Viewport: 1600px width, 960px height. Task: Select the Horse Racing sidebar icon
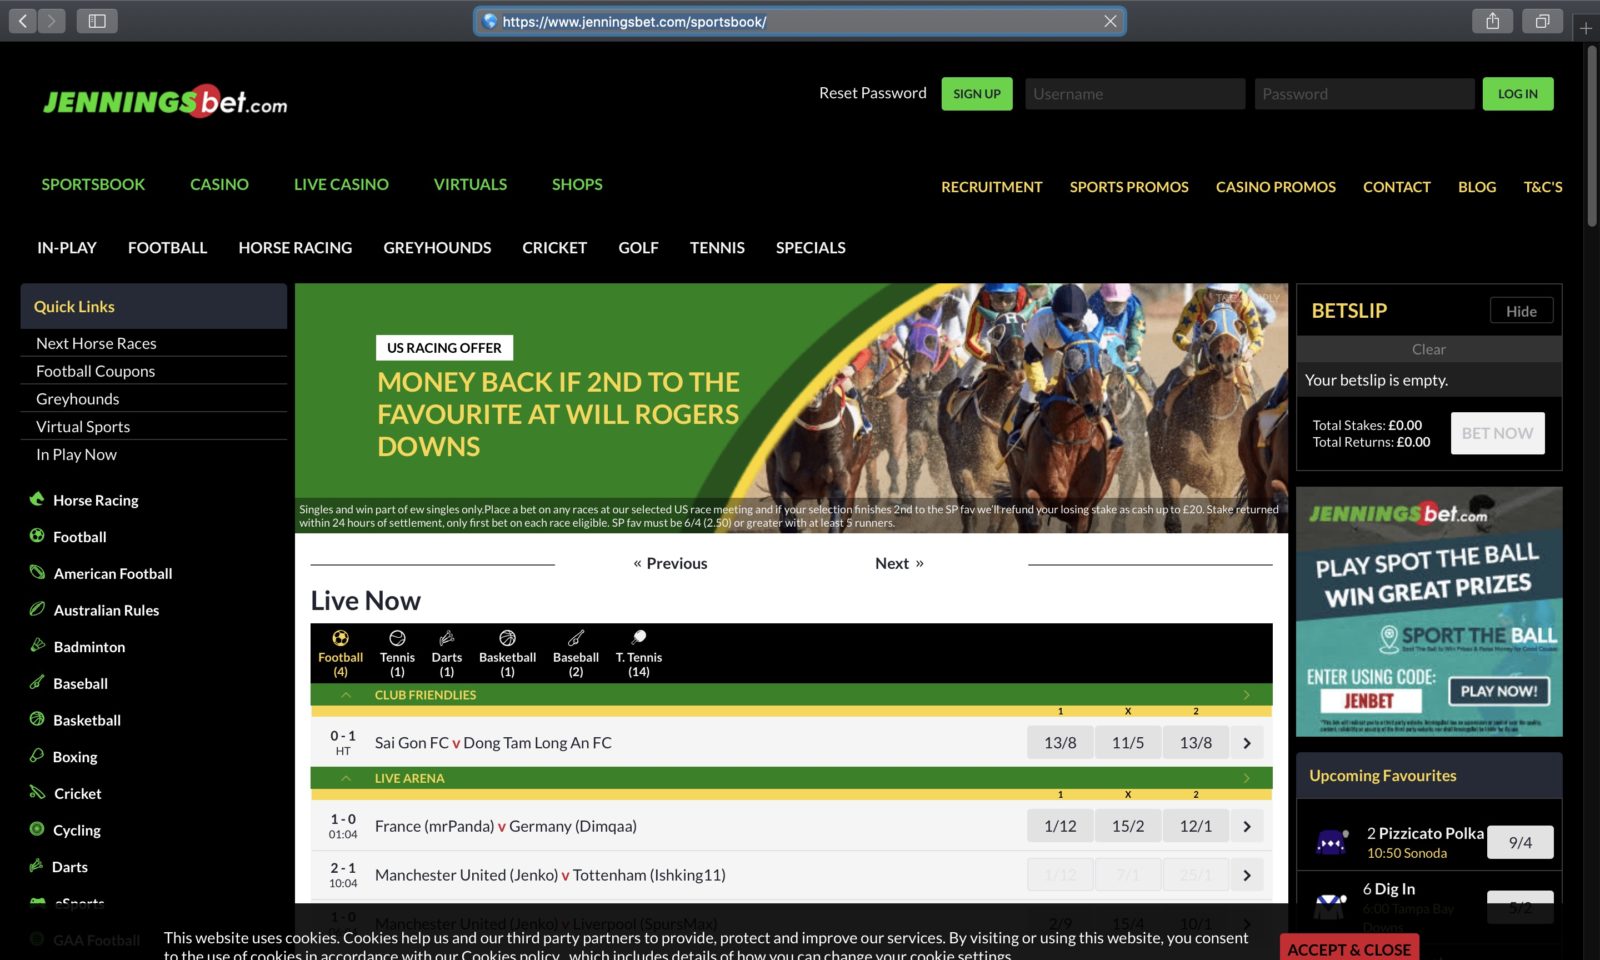tap(37, 500)
